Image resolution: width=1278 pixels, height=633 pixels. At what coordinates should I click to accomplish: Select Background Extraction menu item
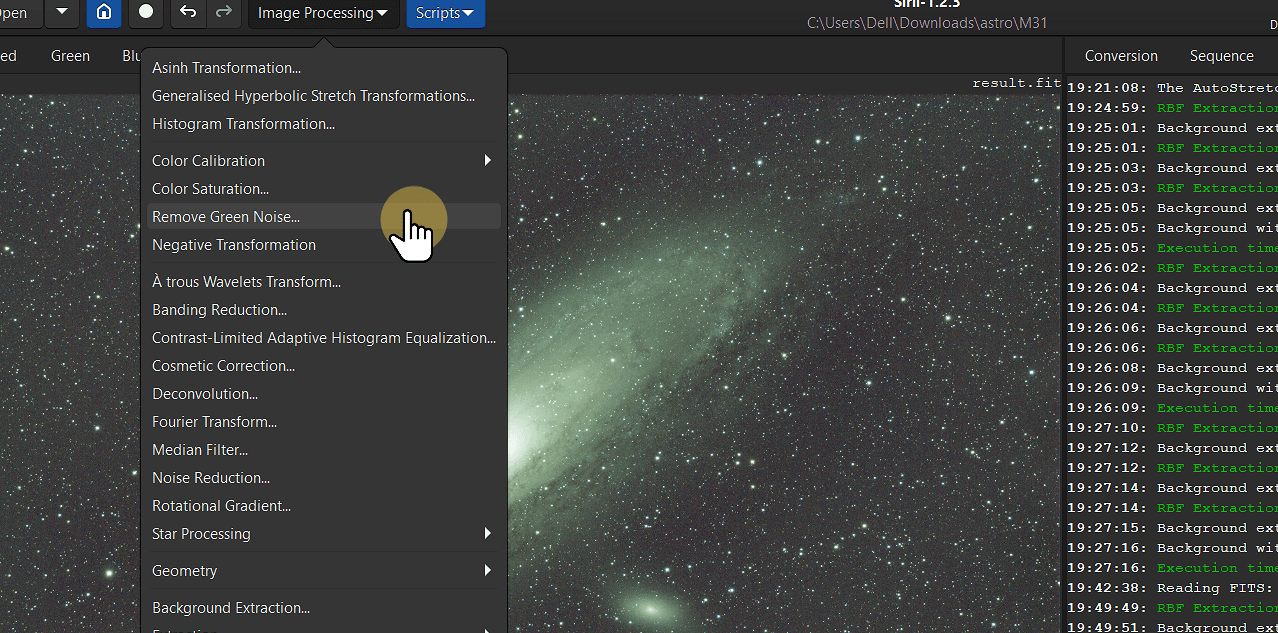click(x=231, y=608)
